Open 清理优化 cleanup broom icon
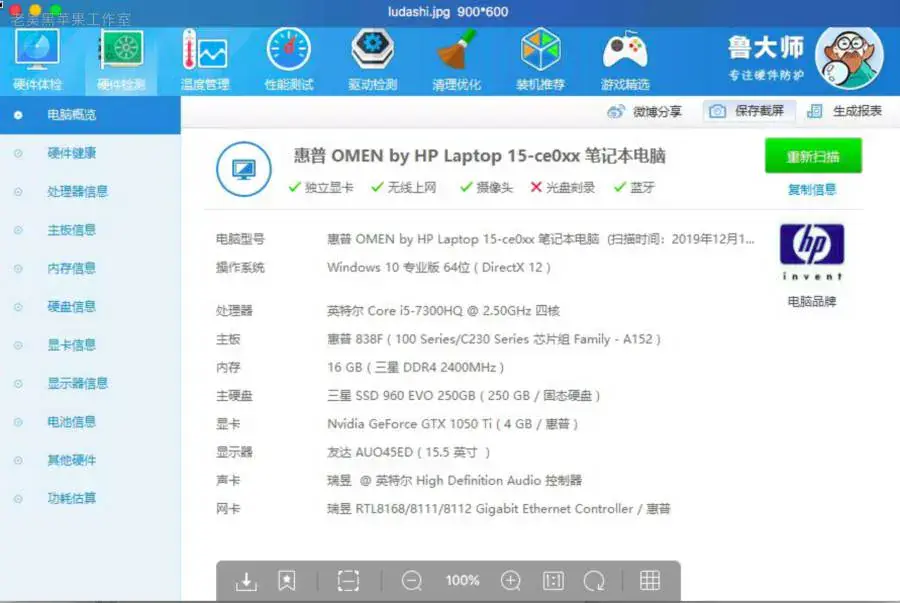 coord(456,60)
